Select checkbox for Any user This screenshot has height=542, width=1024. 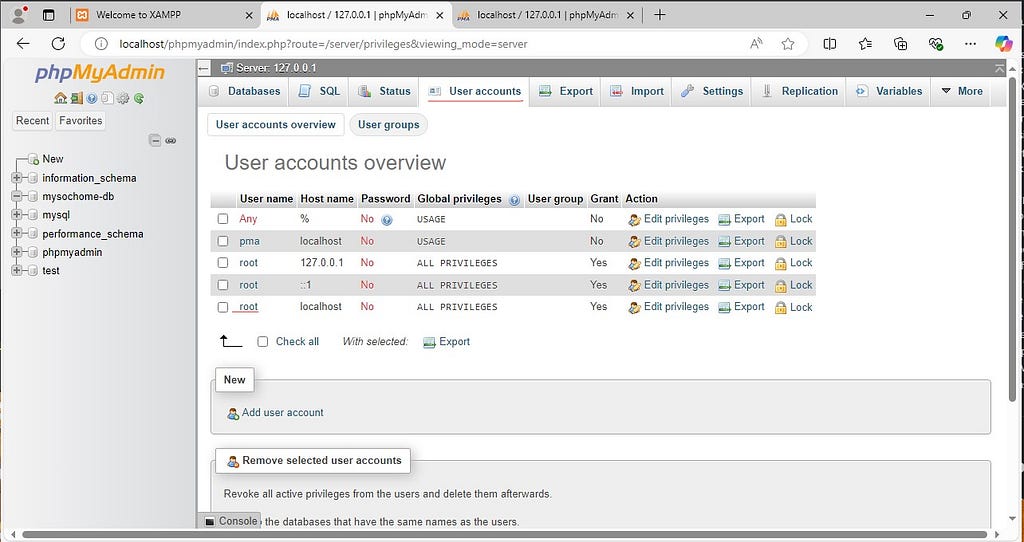pos(223,219)
